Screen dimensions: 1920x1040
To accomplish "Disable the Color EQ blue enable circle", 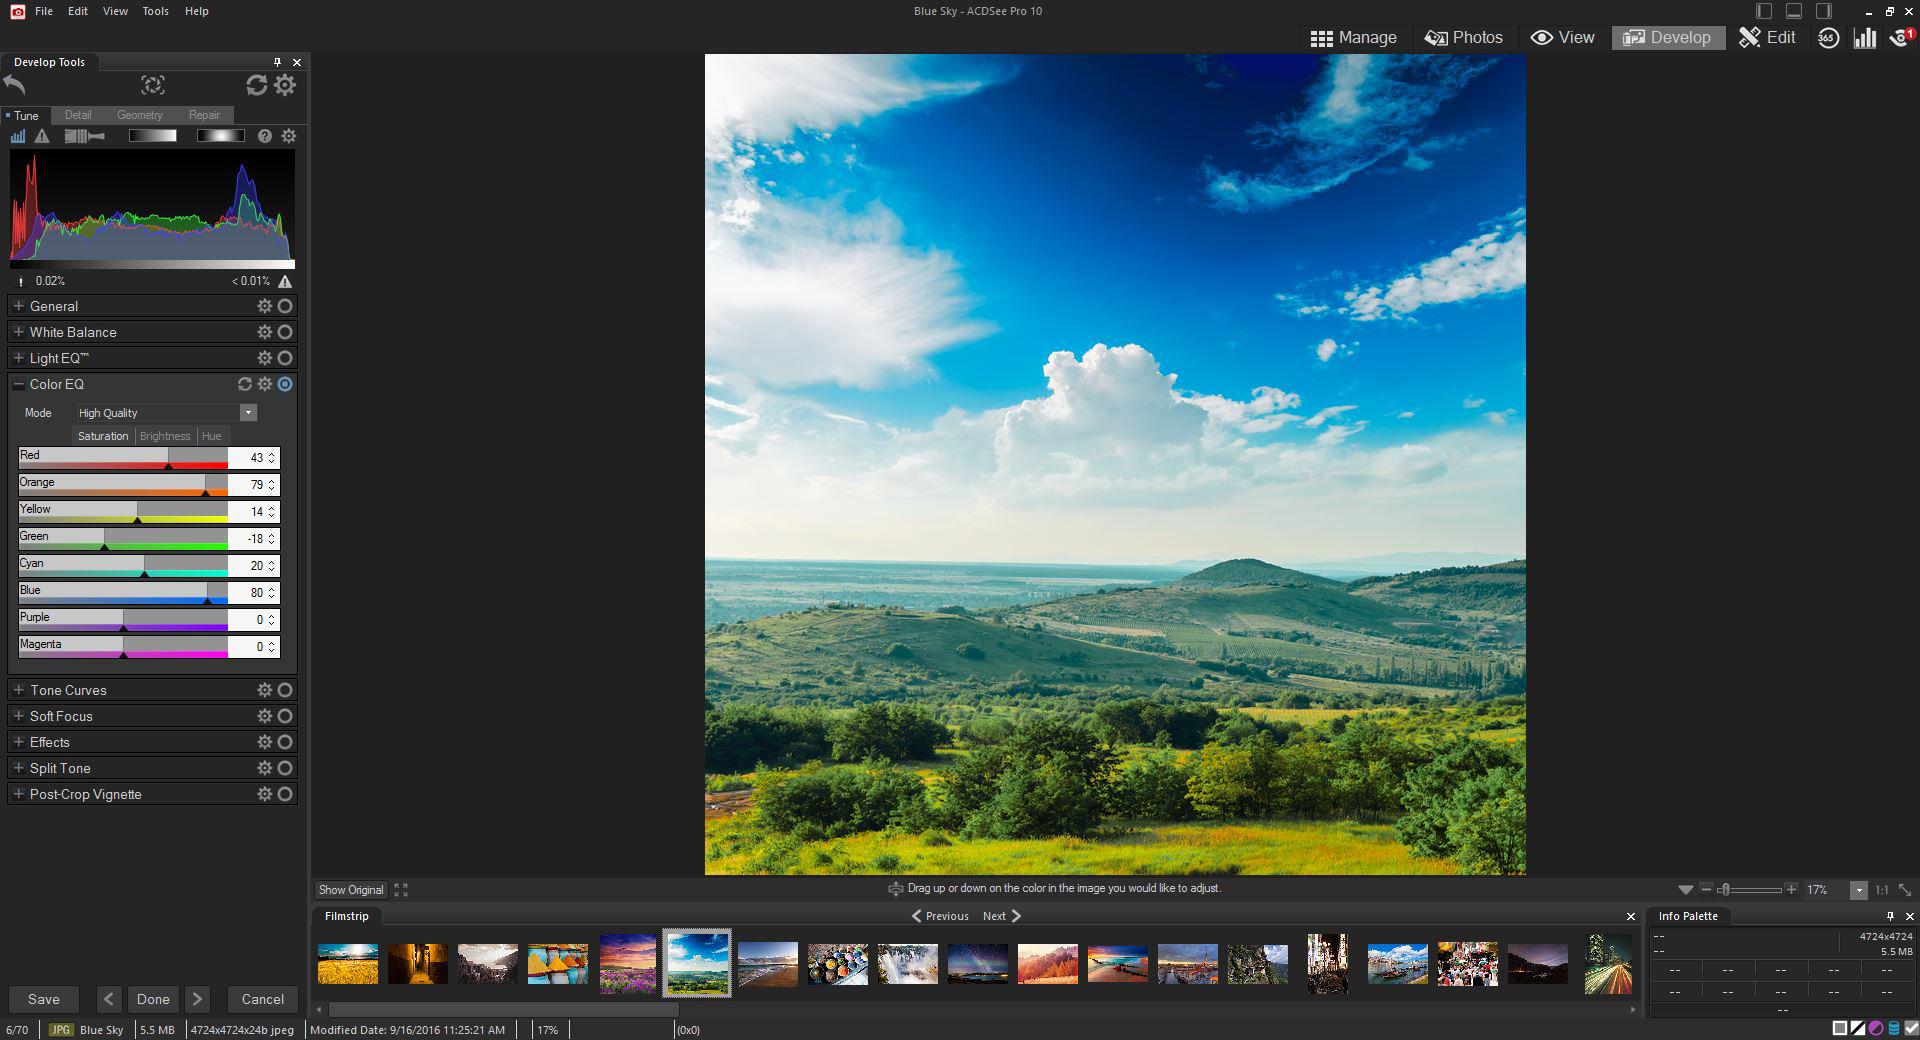I will pos(285,384).
